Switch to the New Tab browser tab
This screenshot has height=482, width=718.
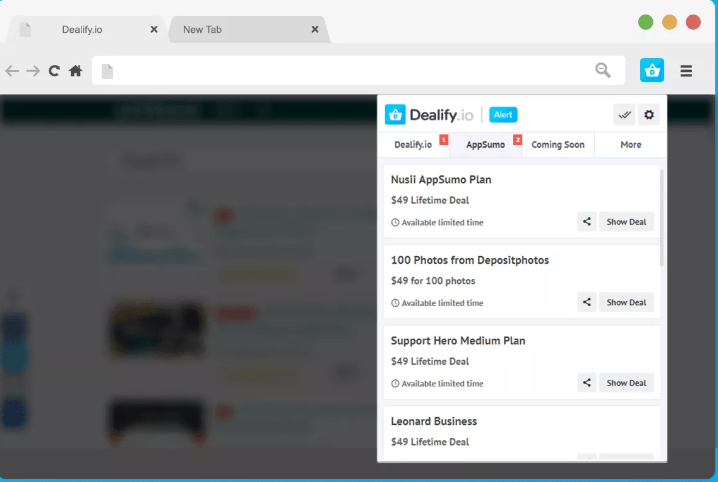(250, 29)
